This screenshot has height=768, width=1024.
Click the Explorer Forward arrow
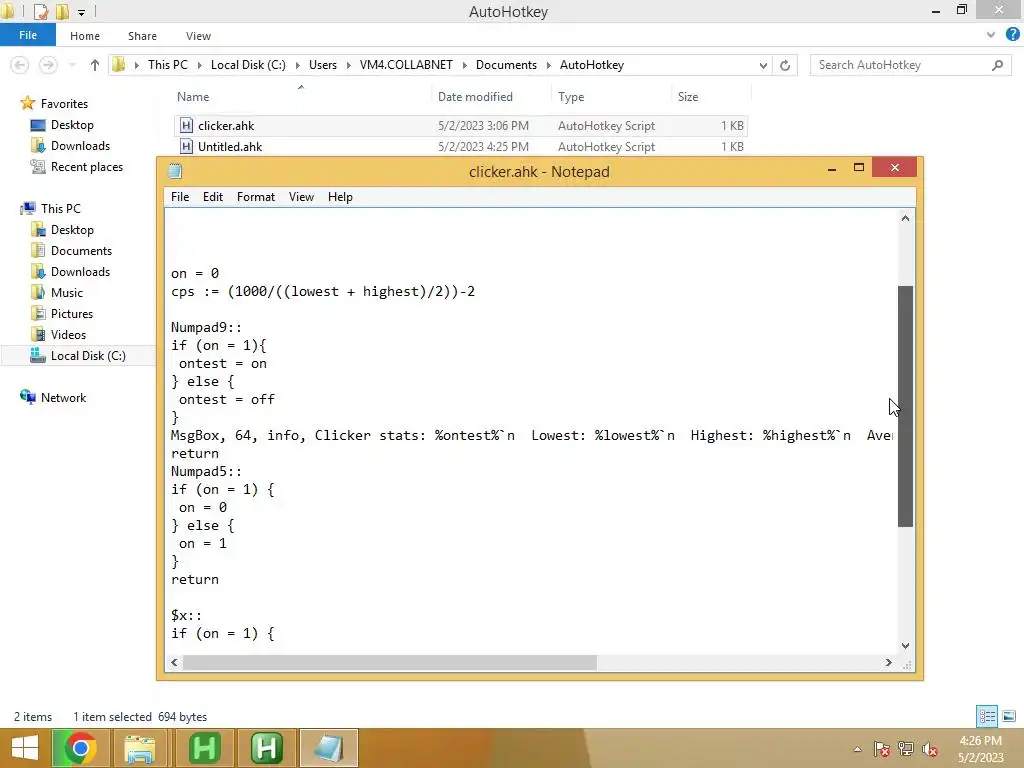click(48, 65)
